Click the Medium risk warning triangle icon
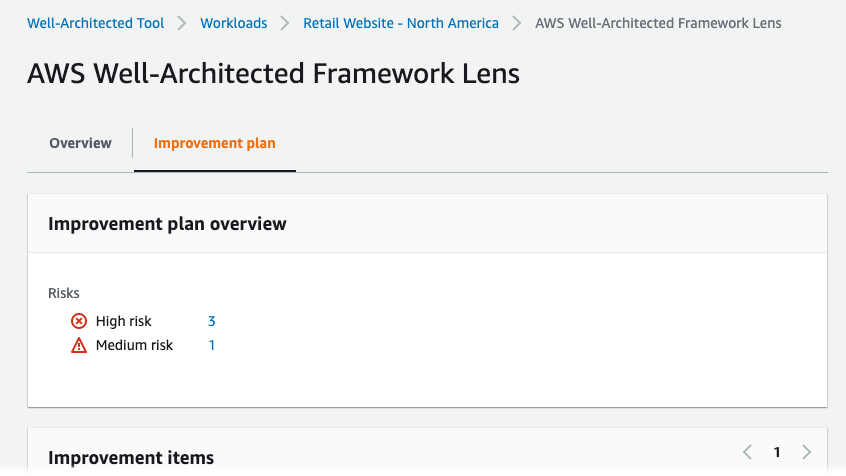 coord(79,346)
